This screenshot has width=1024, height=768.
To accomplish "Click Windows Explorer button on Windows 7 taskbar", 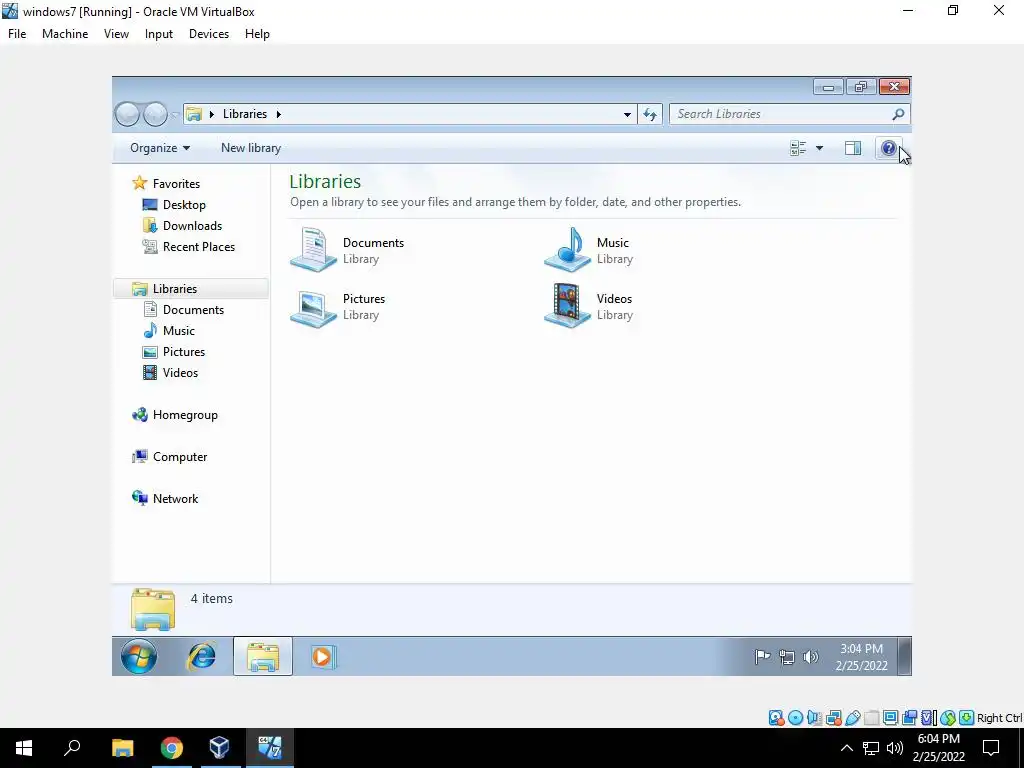I will (x=263, y=656).
